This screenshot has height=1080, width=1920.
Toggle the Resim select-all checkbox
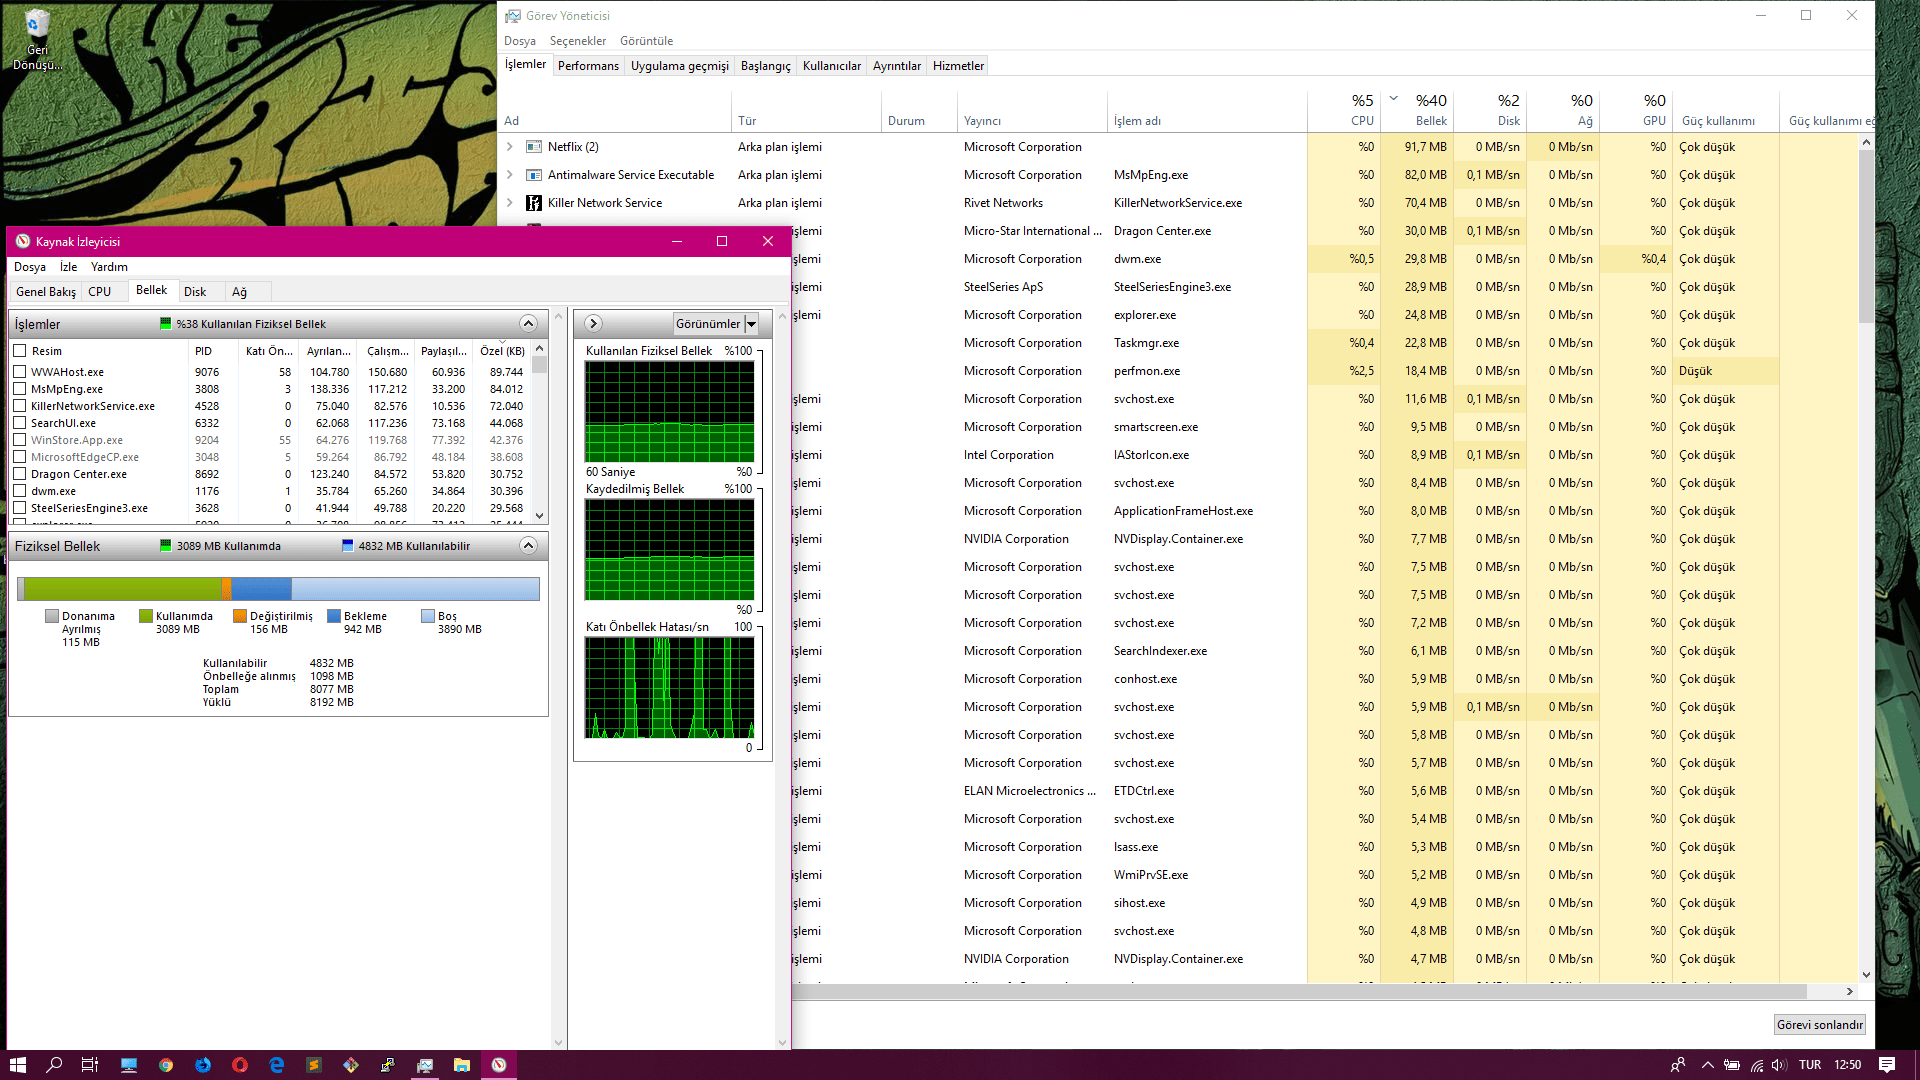(x=19, y=351)
